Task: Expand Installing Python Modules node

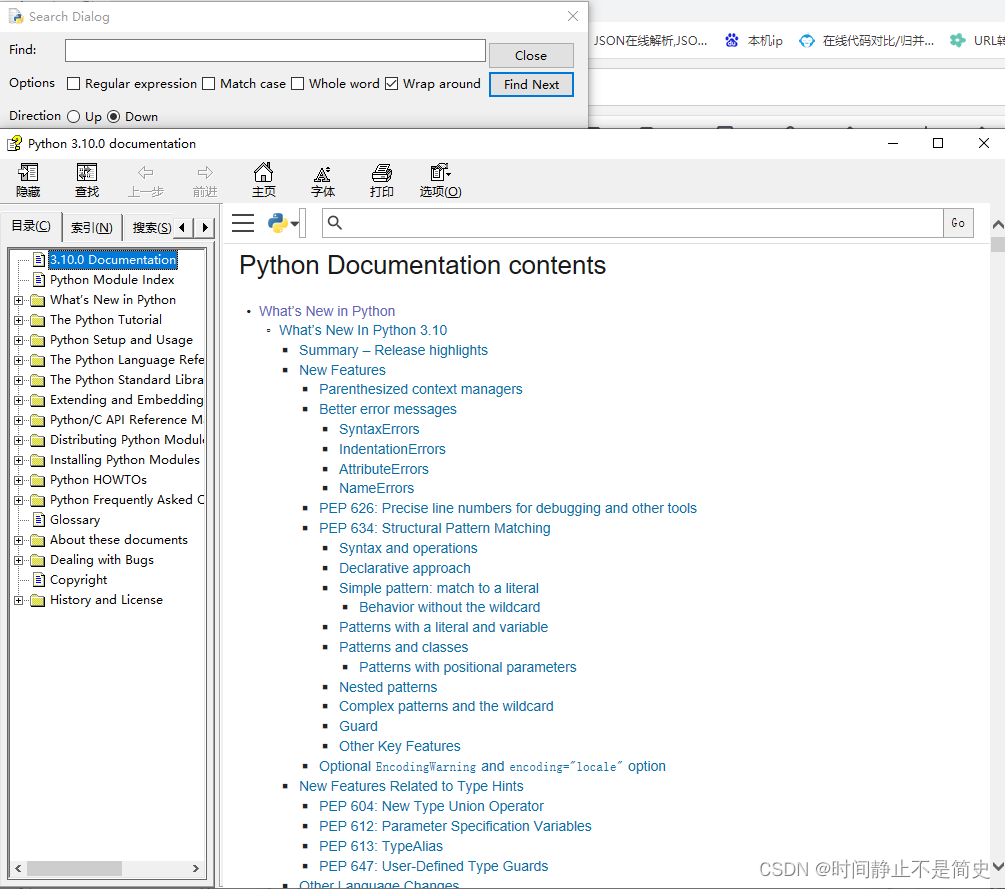Action: pyautogui.click(x=19, y=460)
